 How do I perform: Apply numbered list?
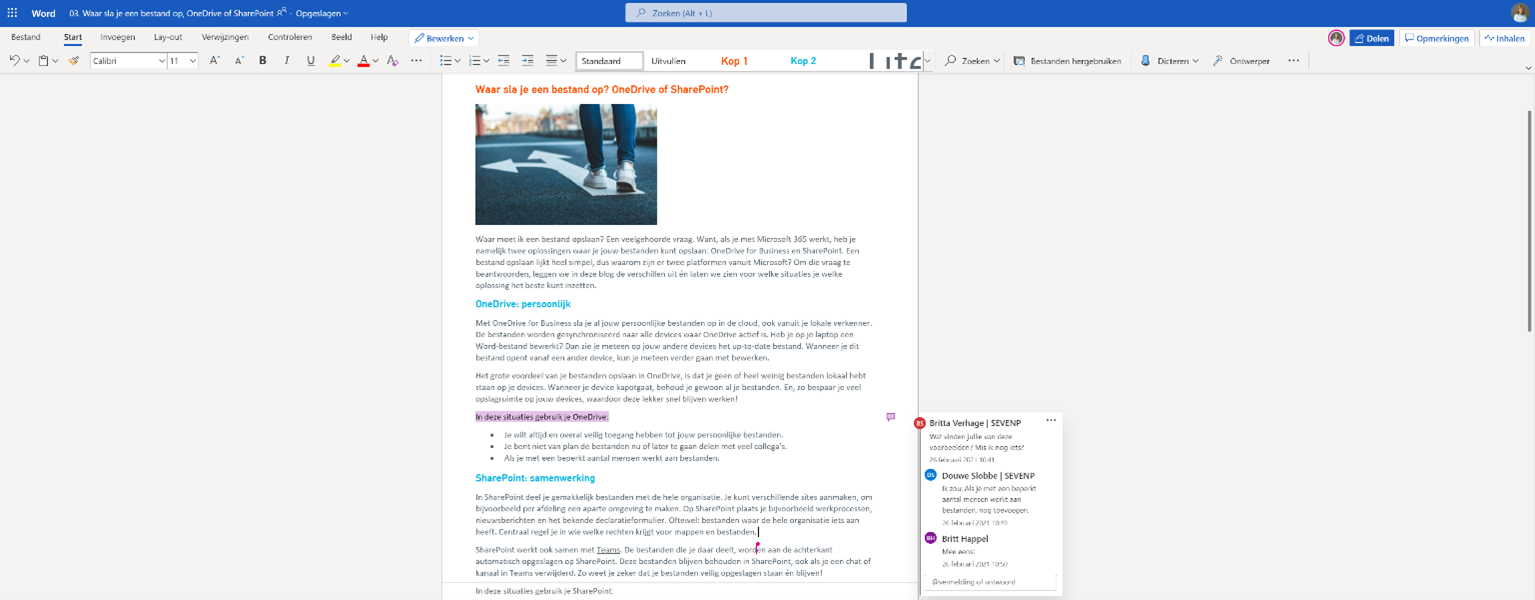tap(475, 61)
